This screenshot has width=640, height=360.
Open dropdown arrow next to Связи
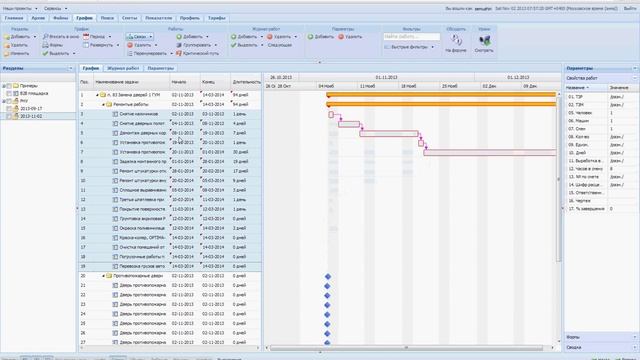pyautogui.click(x=151, y=37)
